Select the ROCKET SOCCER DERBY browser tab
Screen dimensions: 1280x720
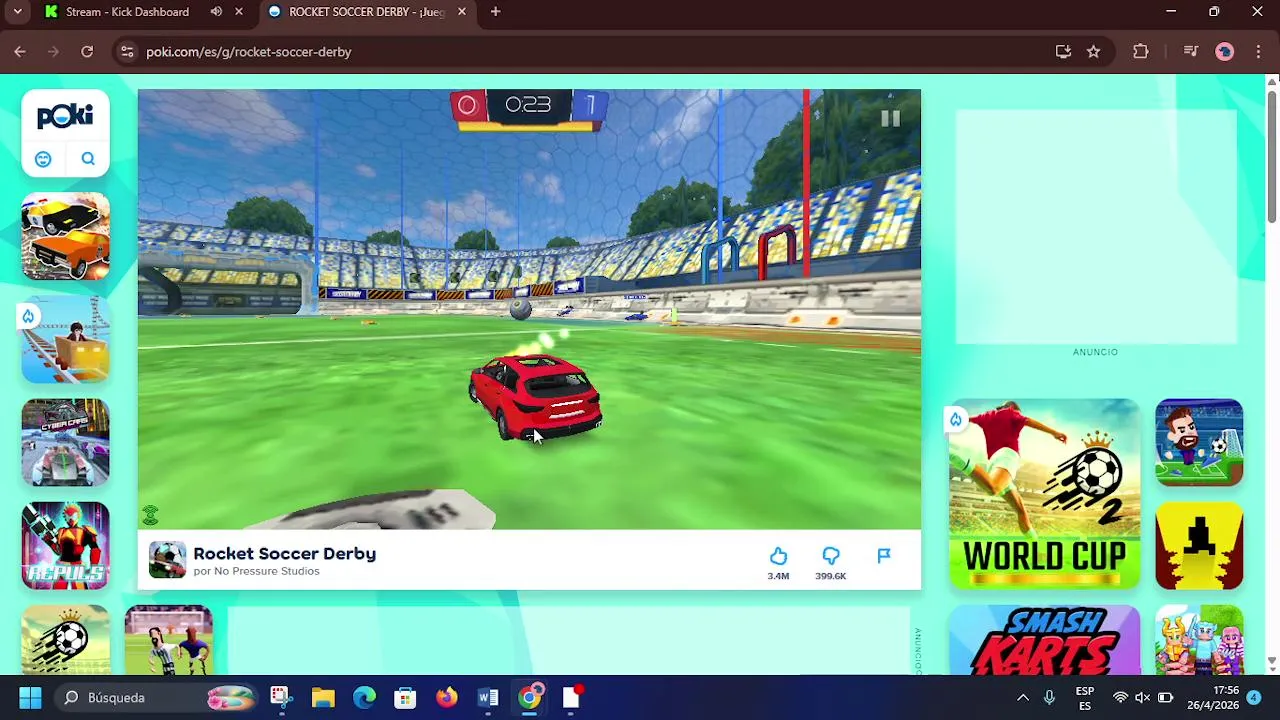(366, 12)
